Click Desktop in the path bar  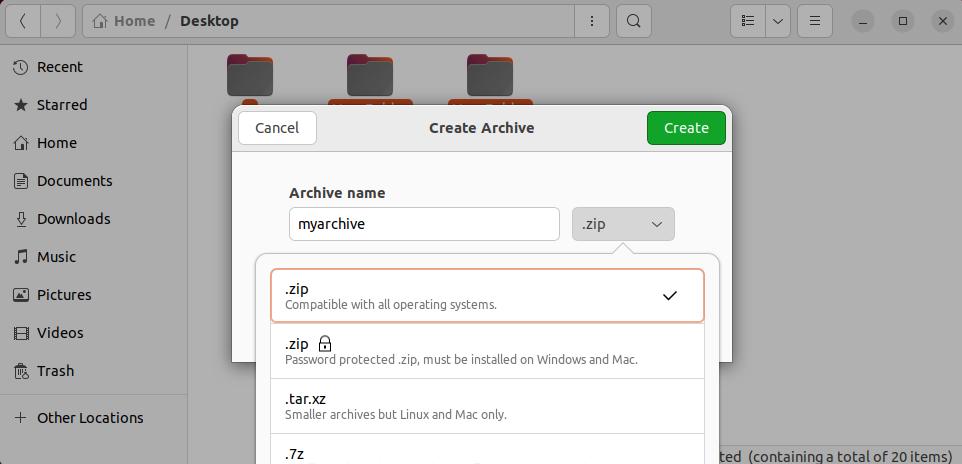click(x=209, y=21)
